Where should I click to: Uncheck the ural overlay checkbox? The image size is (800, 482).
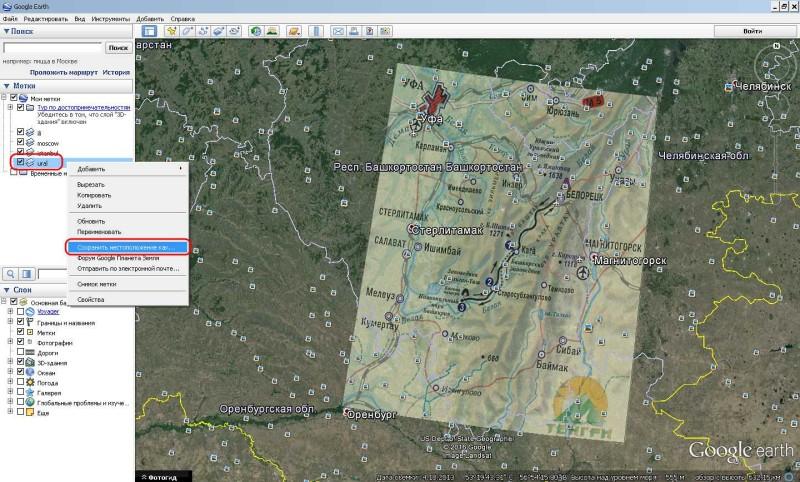20,162
